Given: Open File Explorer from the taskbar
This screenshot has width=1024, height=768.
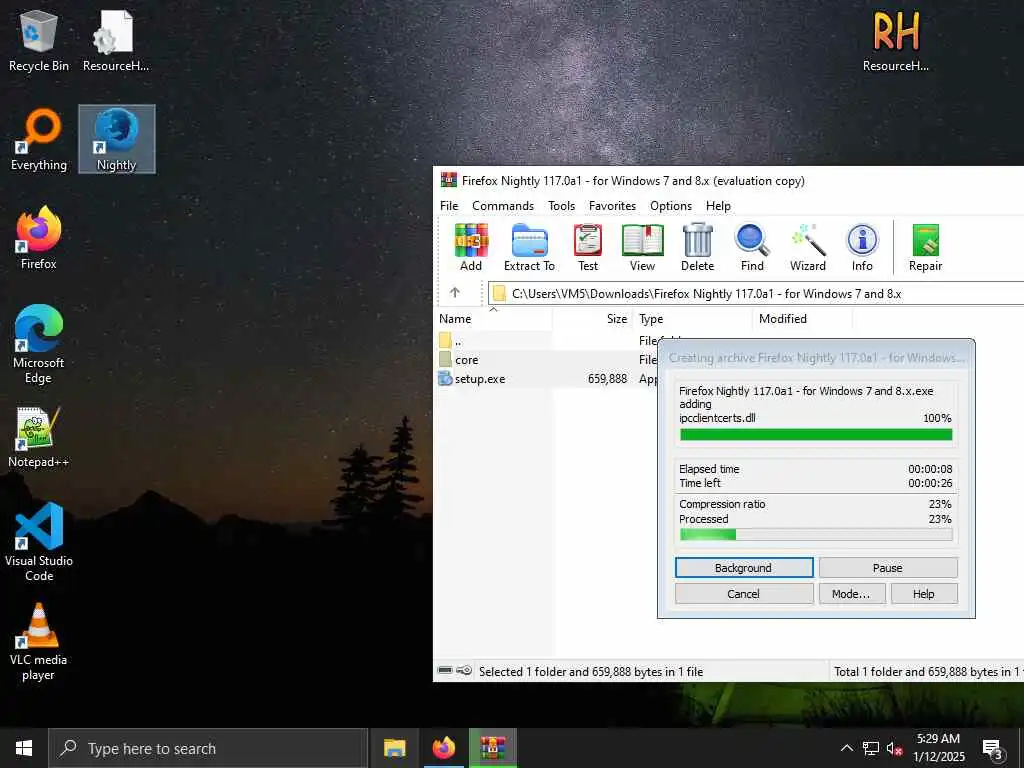Looking at the screenshot, I should [x=394, y=748].
